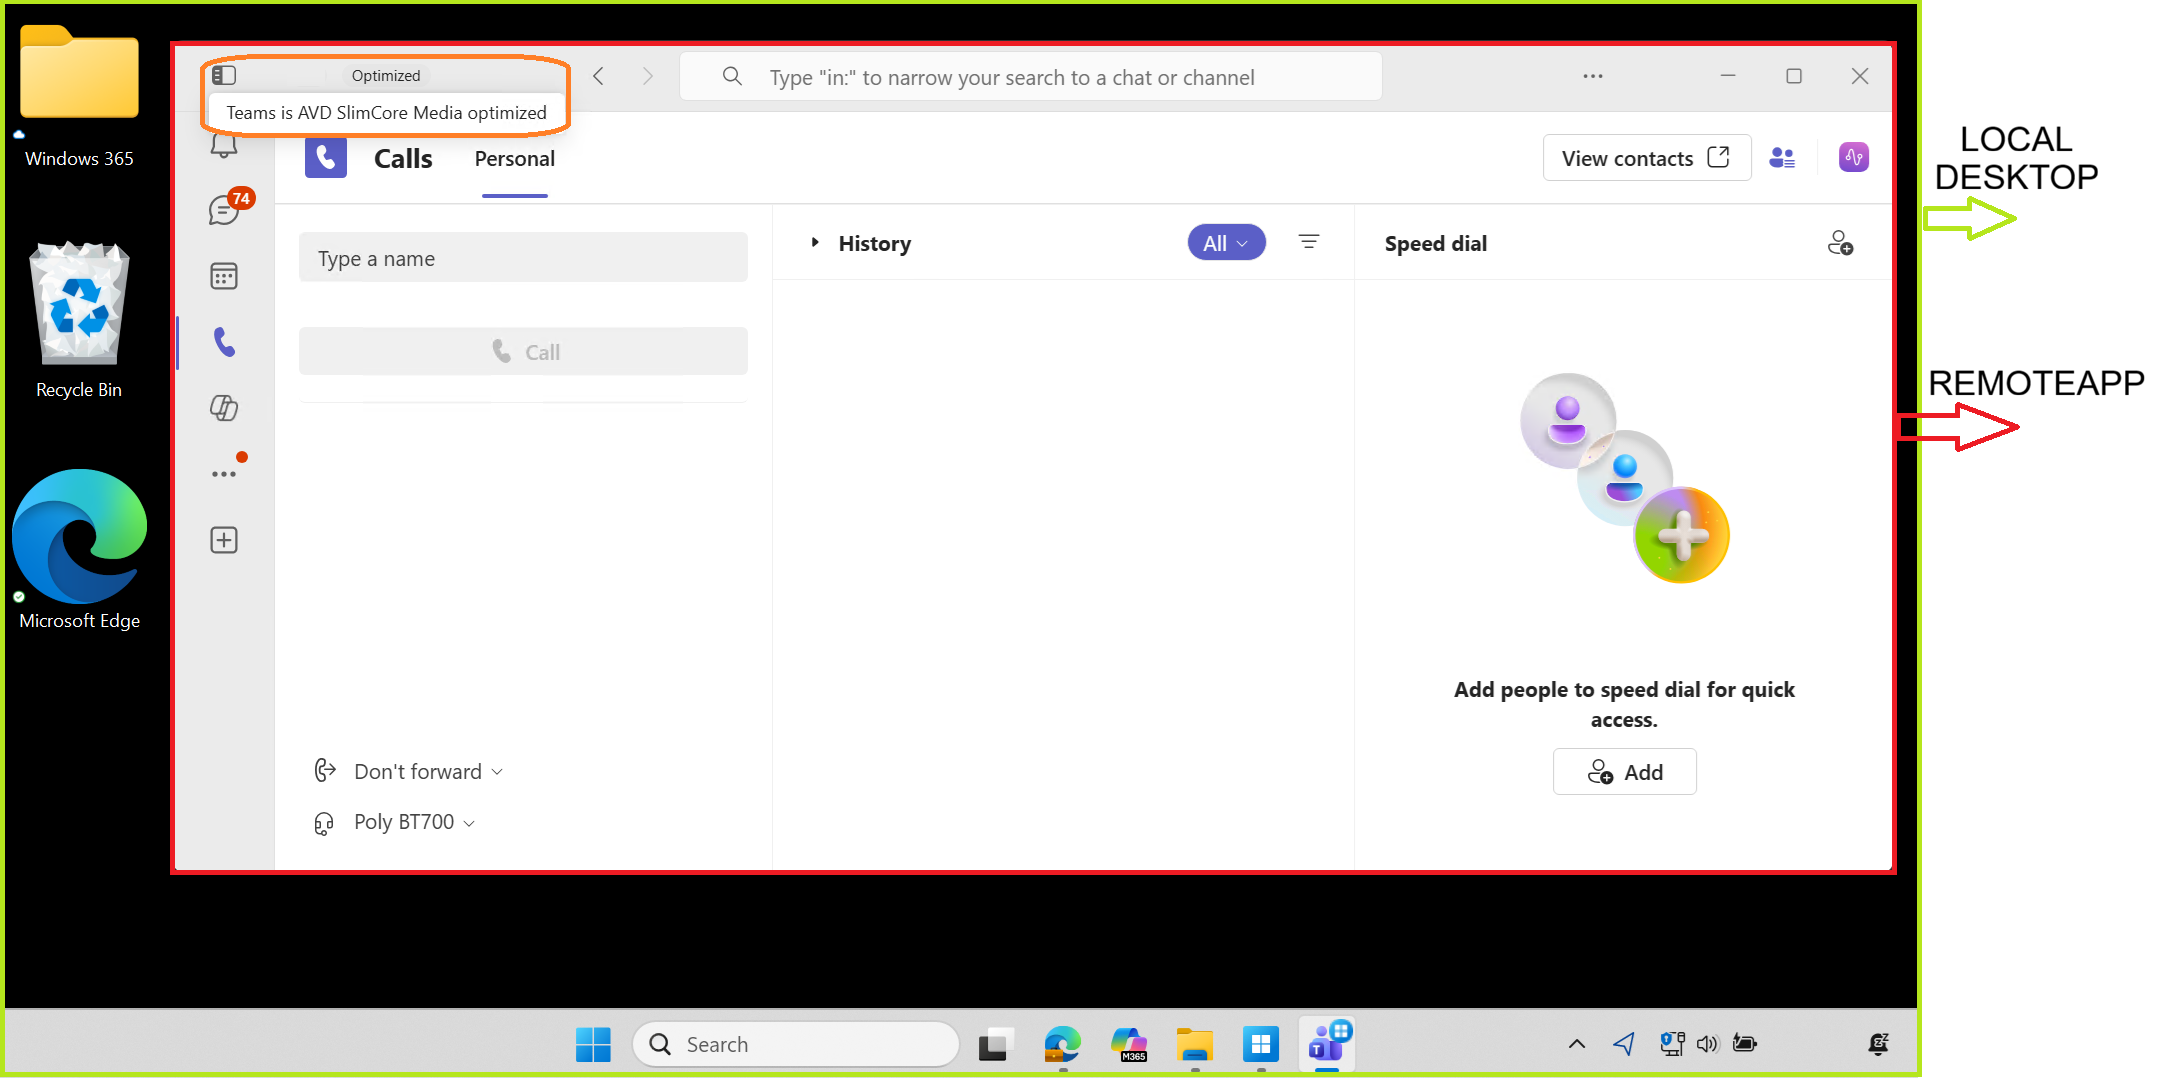
Task: Click the colorful plus speed dial illustration
Action: pyautogui.click(x=1682, y=536)
